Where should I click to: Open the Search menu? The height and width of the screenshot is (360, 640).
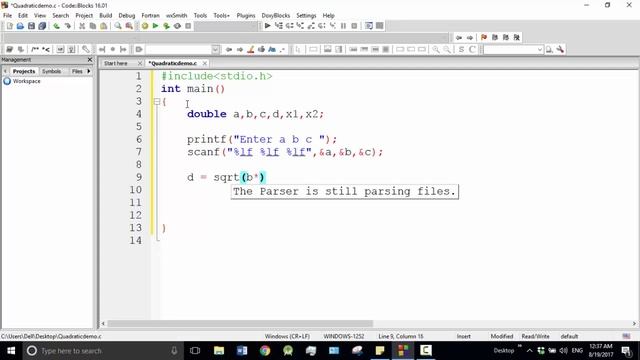click(x=60, y=16)
